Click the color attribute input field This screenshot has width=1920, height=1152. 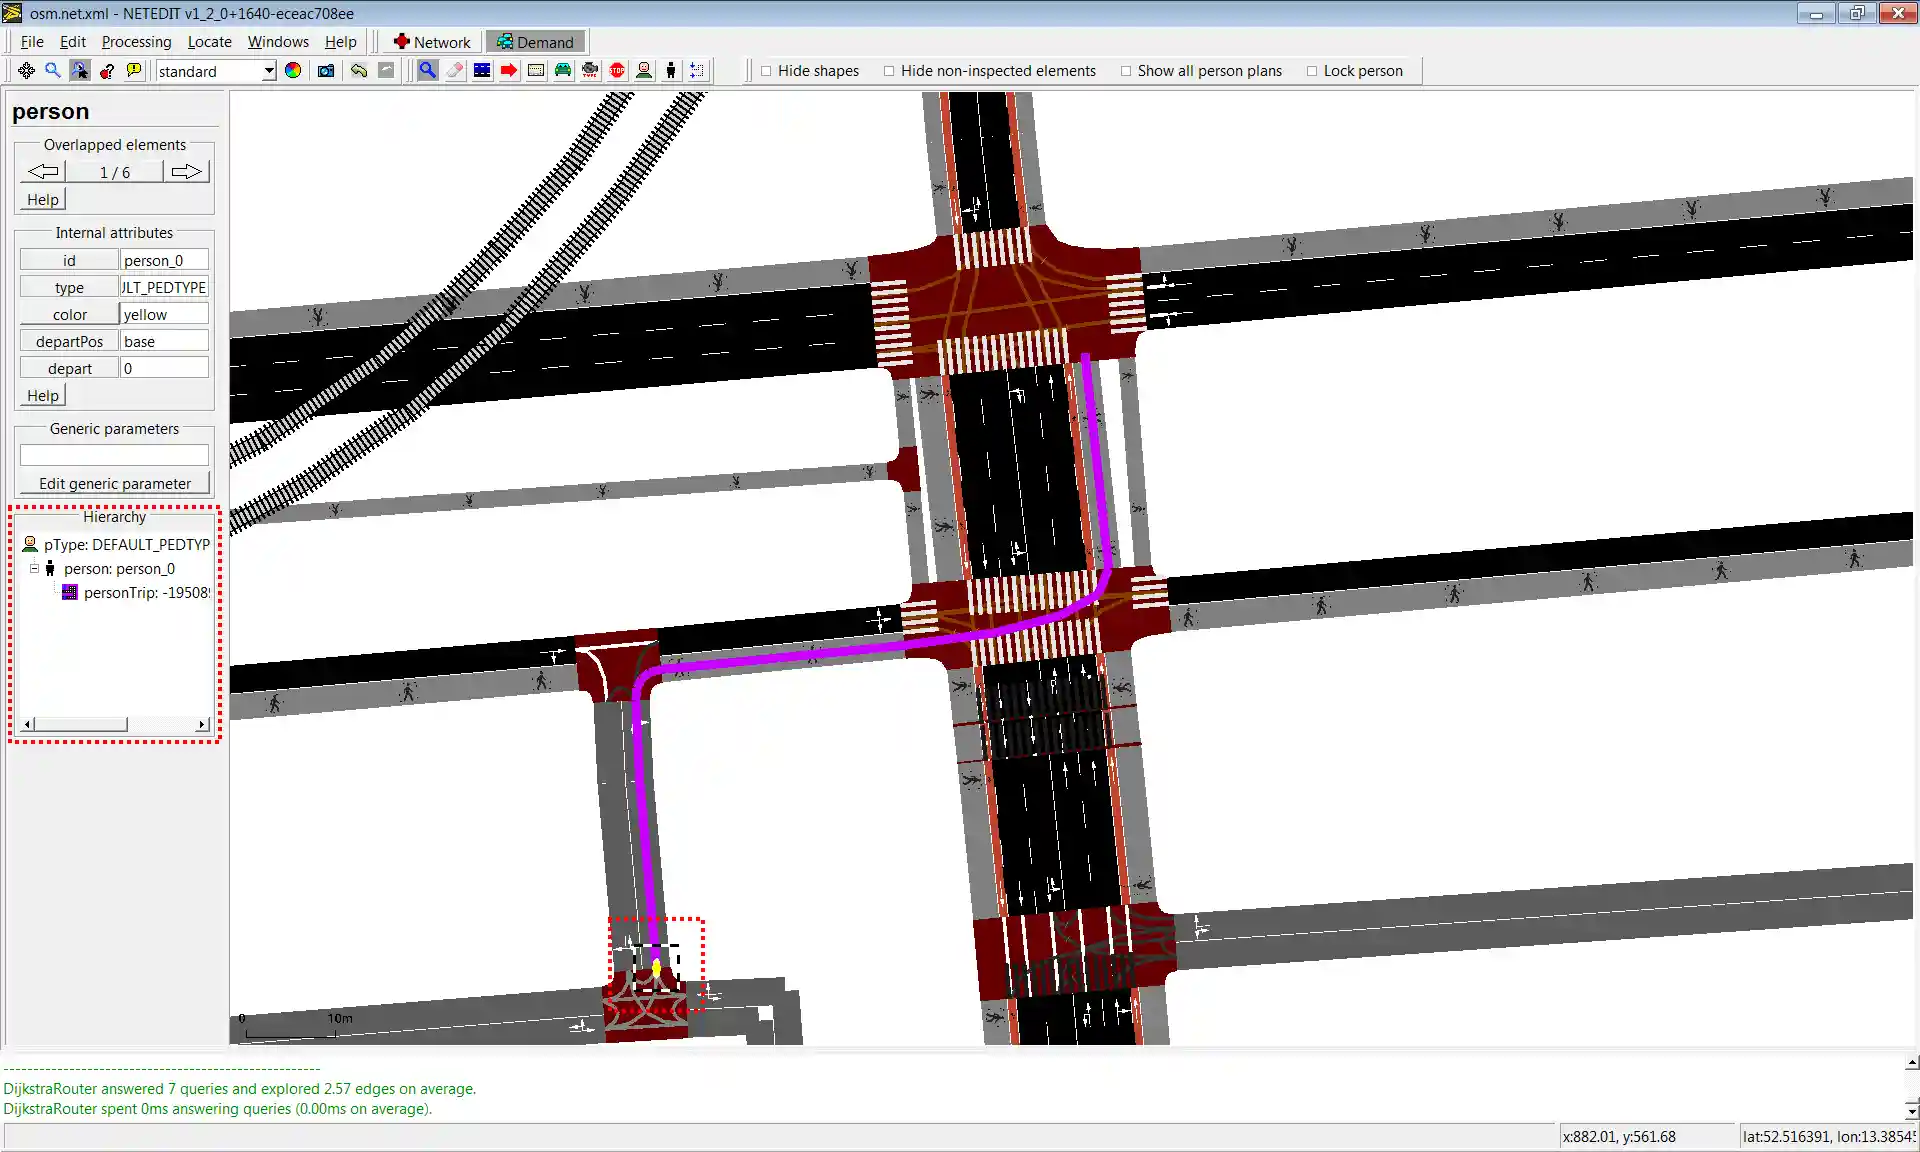164,314
